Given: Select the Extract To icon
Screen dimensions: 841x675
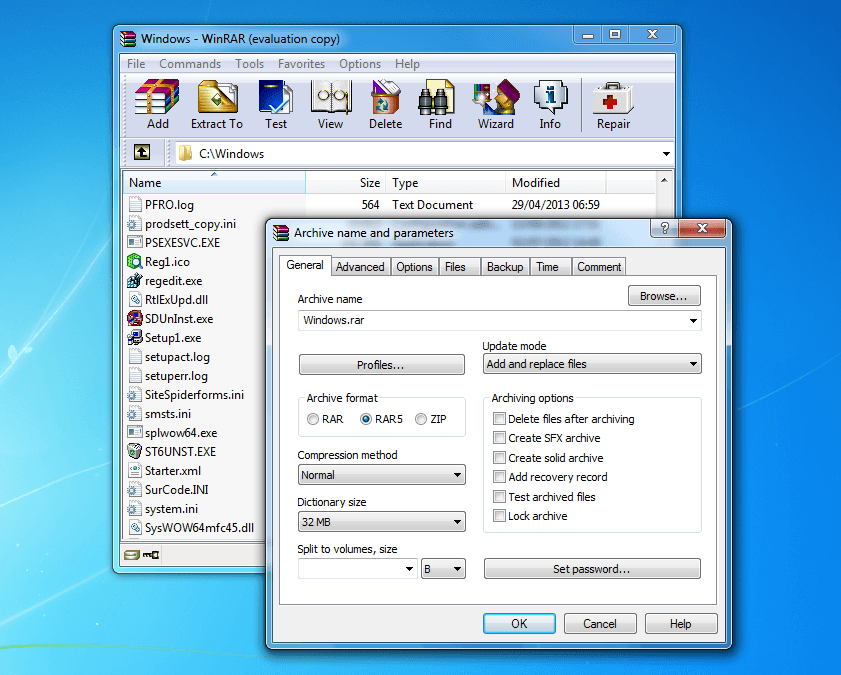Looking at the screenshot, I should pyautogui.click(x=216, y=100).
